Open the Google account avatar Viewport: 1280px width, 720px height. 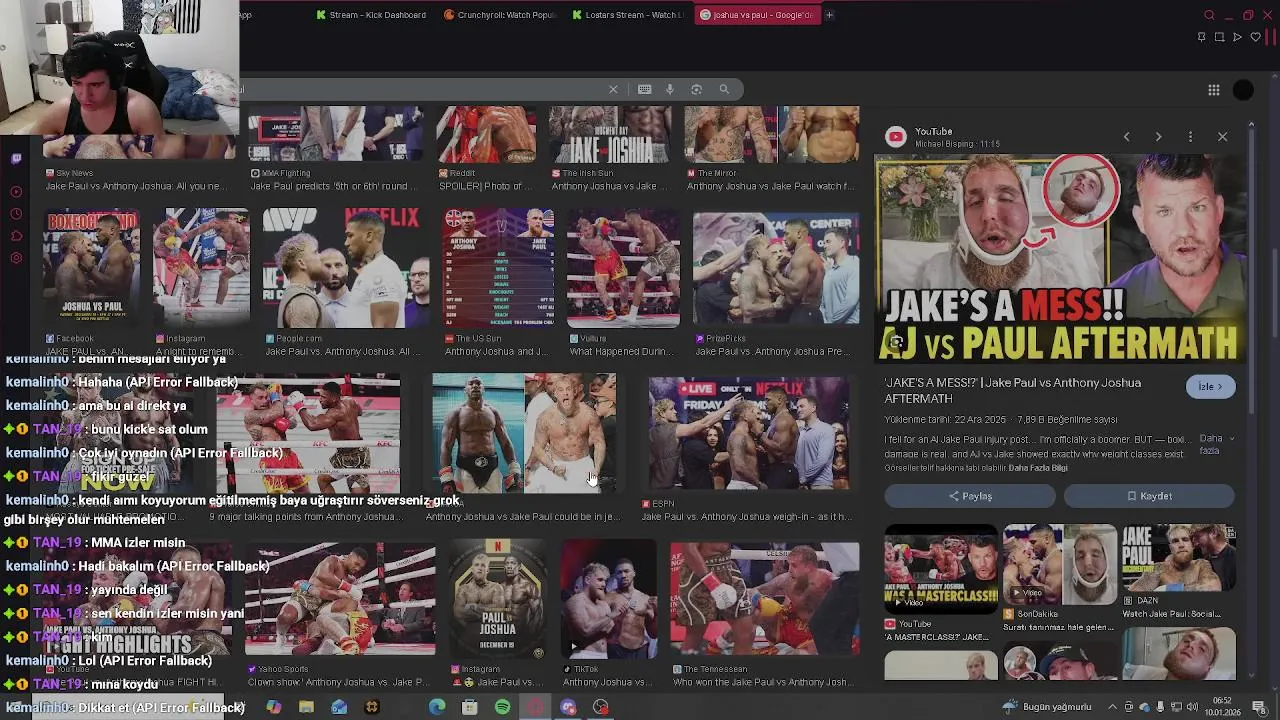pyautogui.click(x=1243, y=90)
